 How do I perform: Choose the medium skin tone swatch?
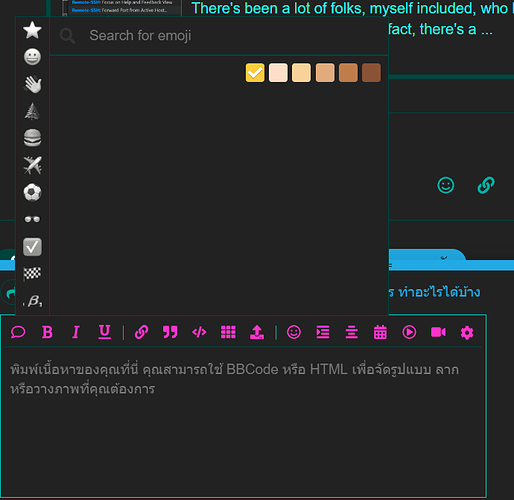(x=325, y=73)
